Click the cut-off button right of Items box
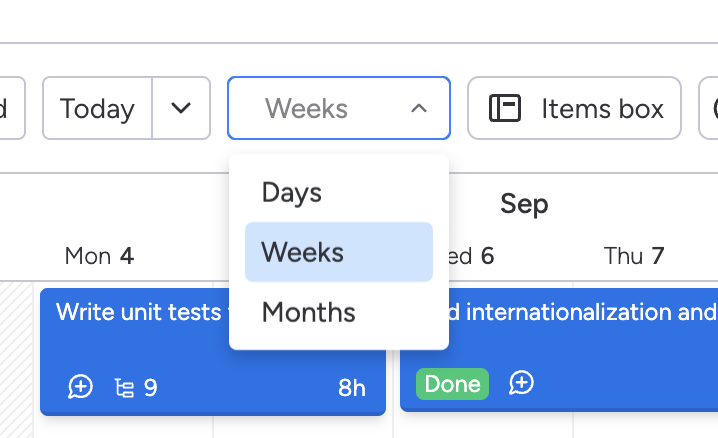 (x=709, y=108)
